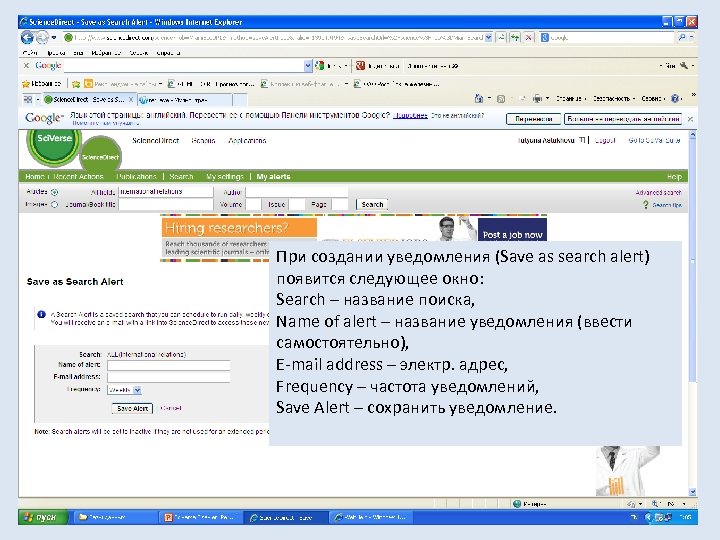Click the Home page icon in command bar

point(479,98)
